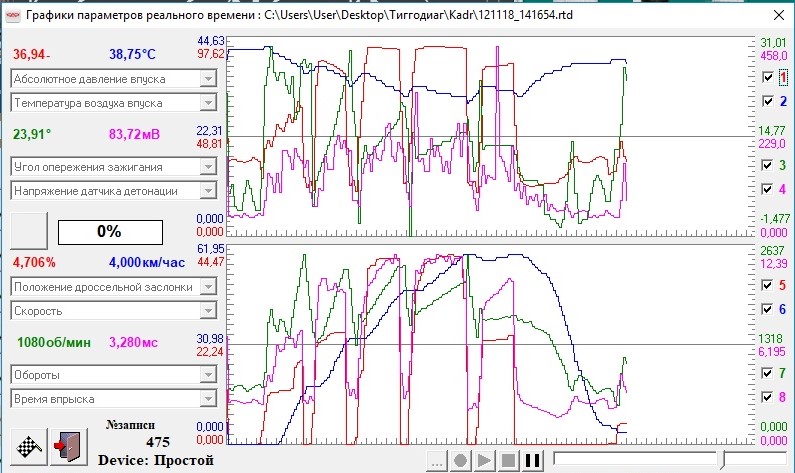Uncheck graph channel 4 checkbox
The width and height of the screenshot is (795, 473).
768,189
